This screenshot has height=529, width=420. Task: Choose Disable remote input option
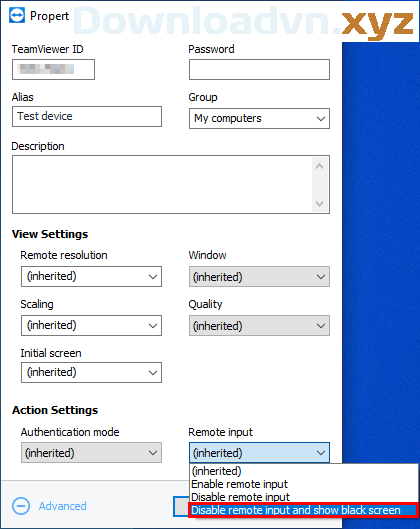304,497
